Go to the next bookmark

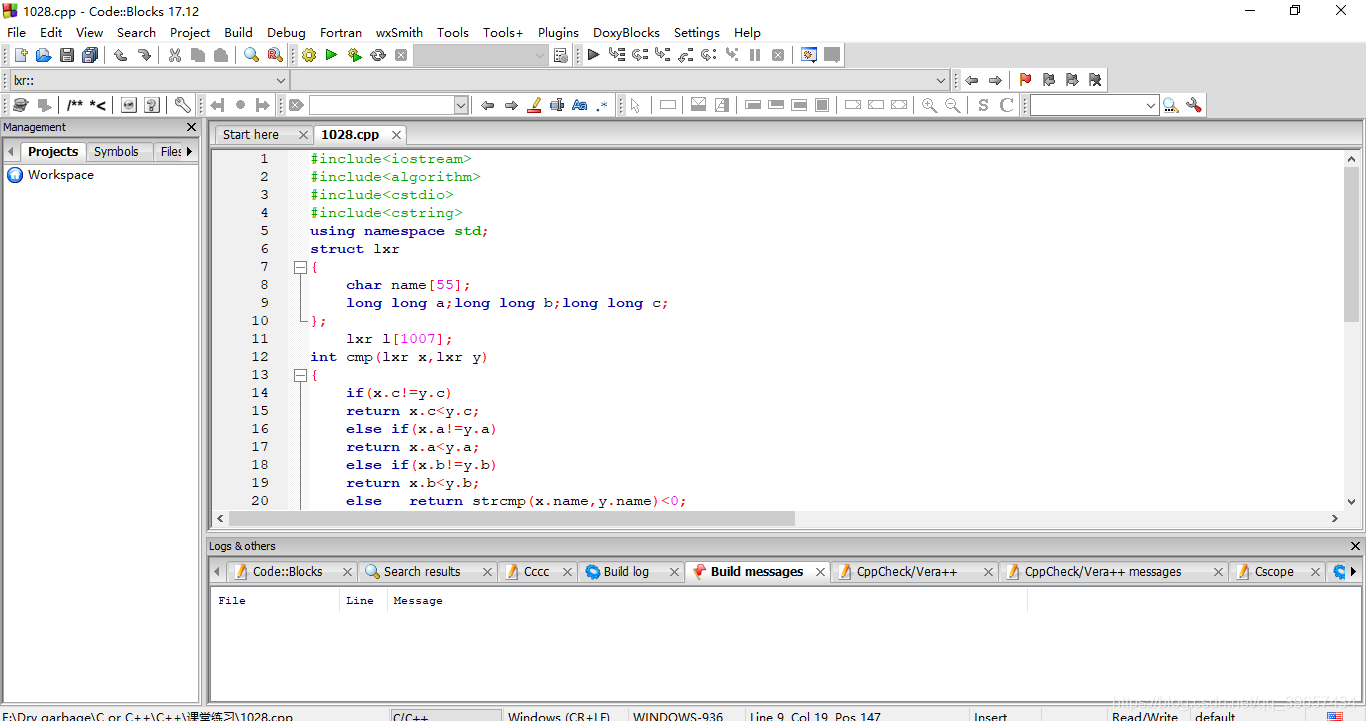click(x=1072, y=80)
